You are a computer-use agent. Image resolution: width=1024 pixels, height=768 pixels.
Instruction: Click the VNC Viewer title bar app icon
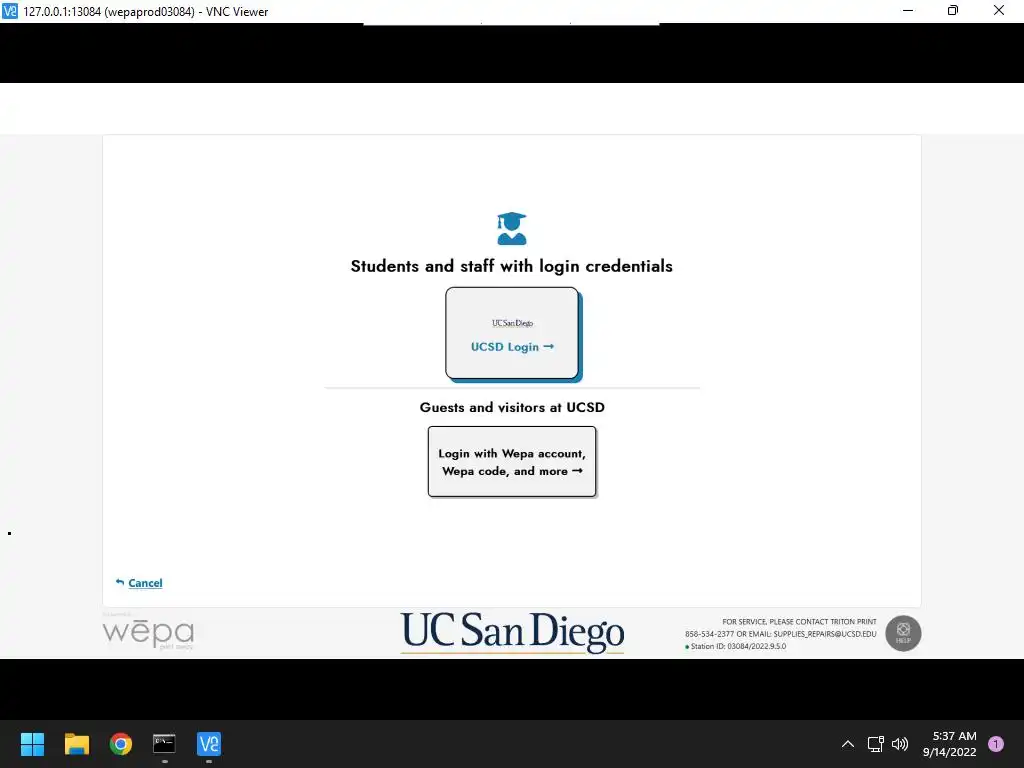pyautogui.click(x=10, y=10)
